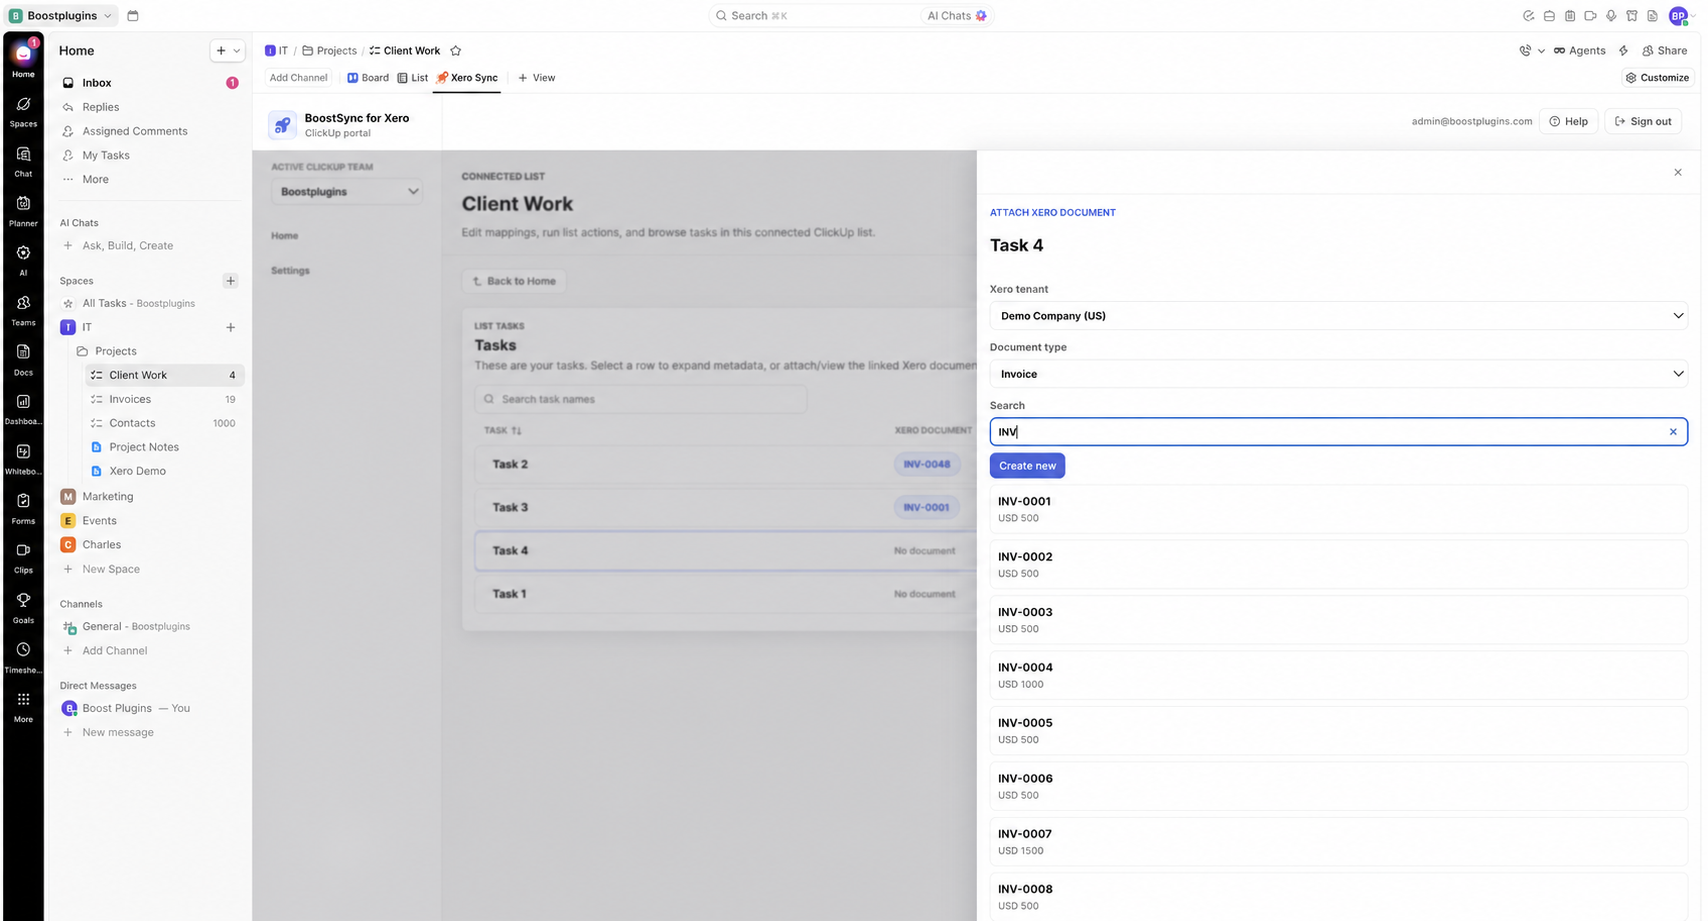Screen dimensions: 1708x921
Task: Click the Help button
Action: (x=1568, y=122)
